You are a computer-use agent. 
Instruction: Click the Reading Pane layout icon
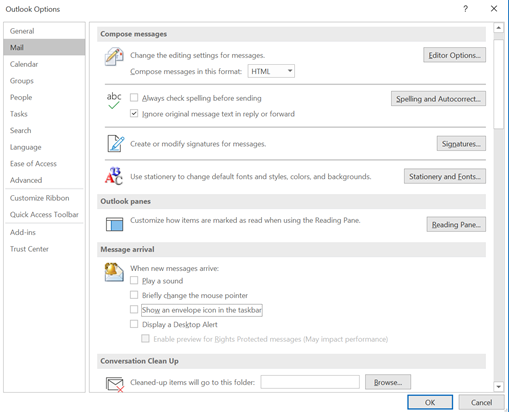(114, 224)
